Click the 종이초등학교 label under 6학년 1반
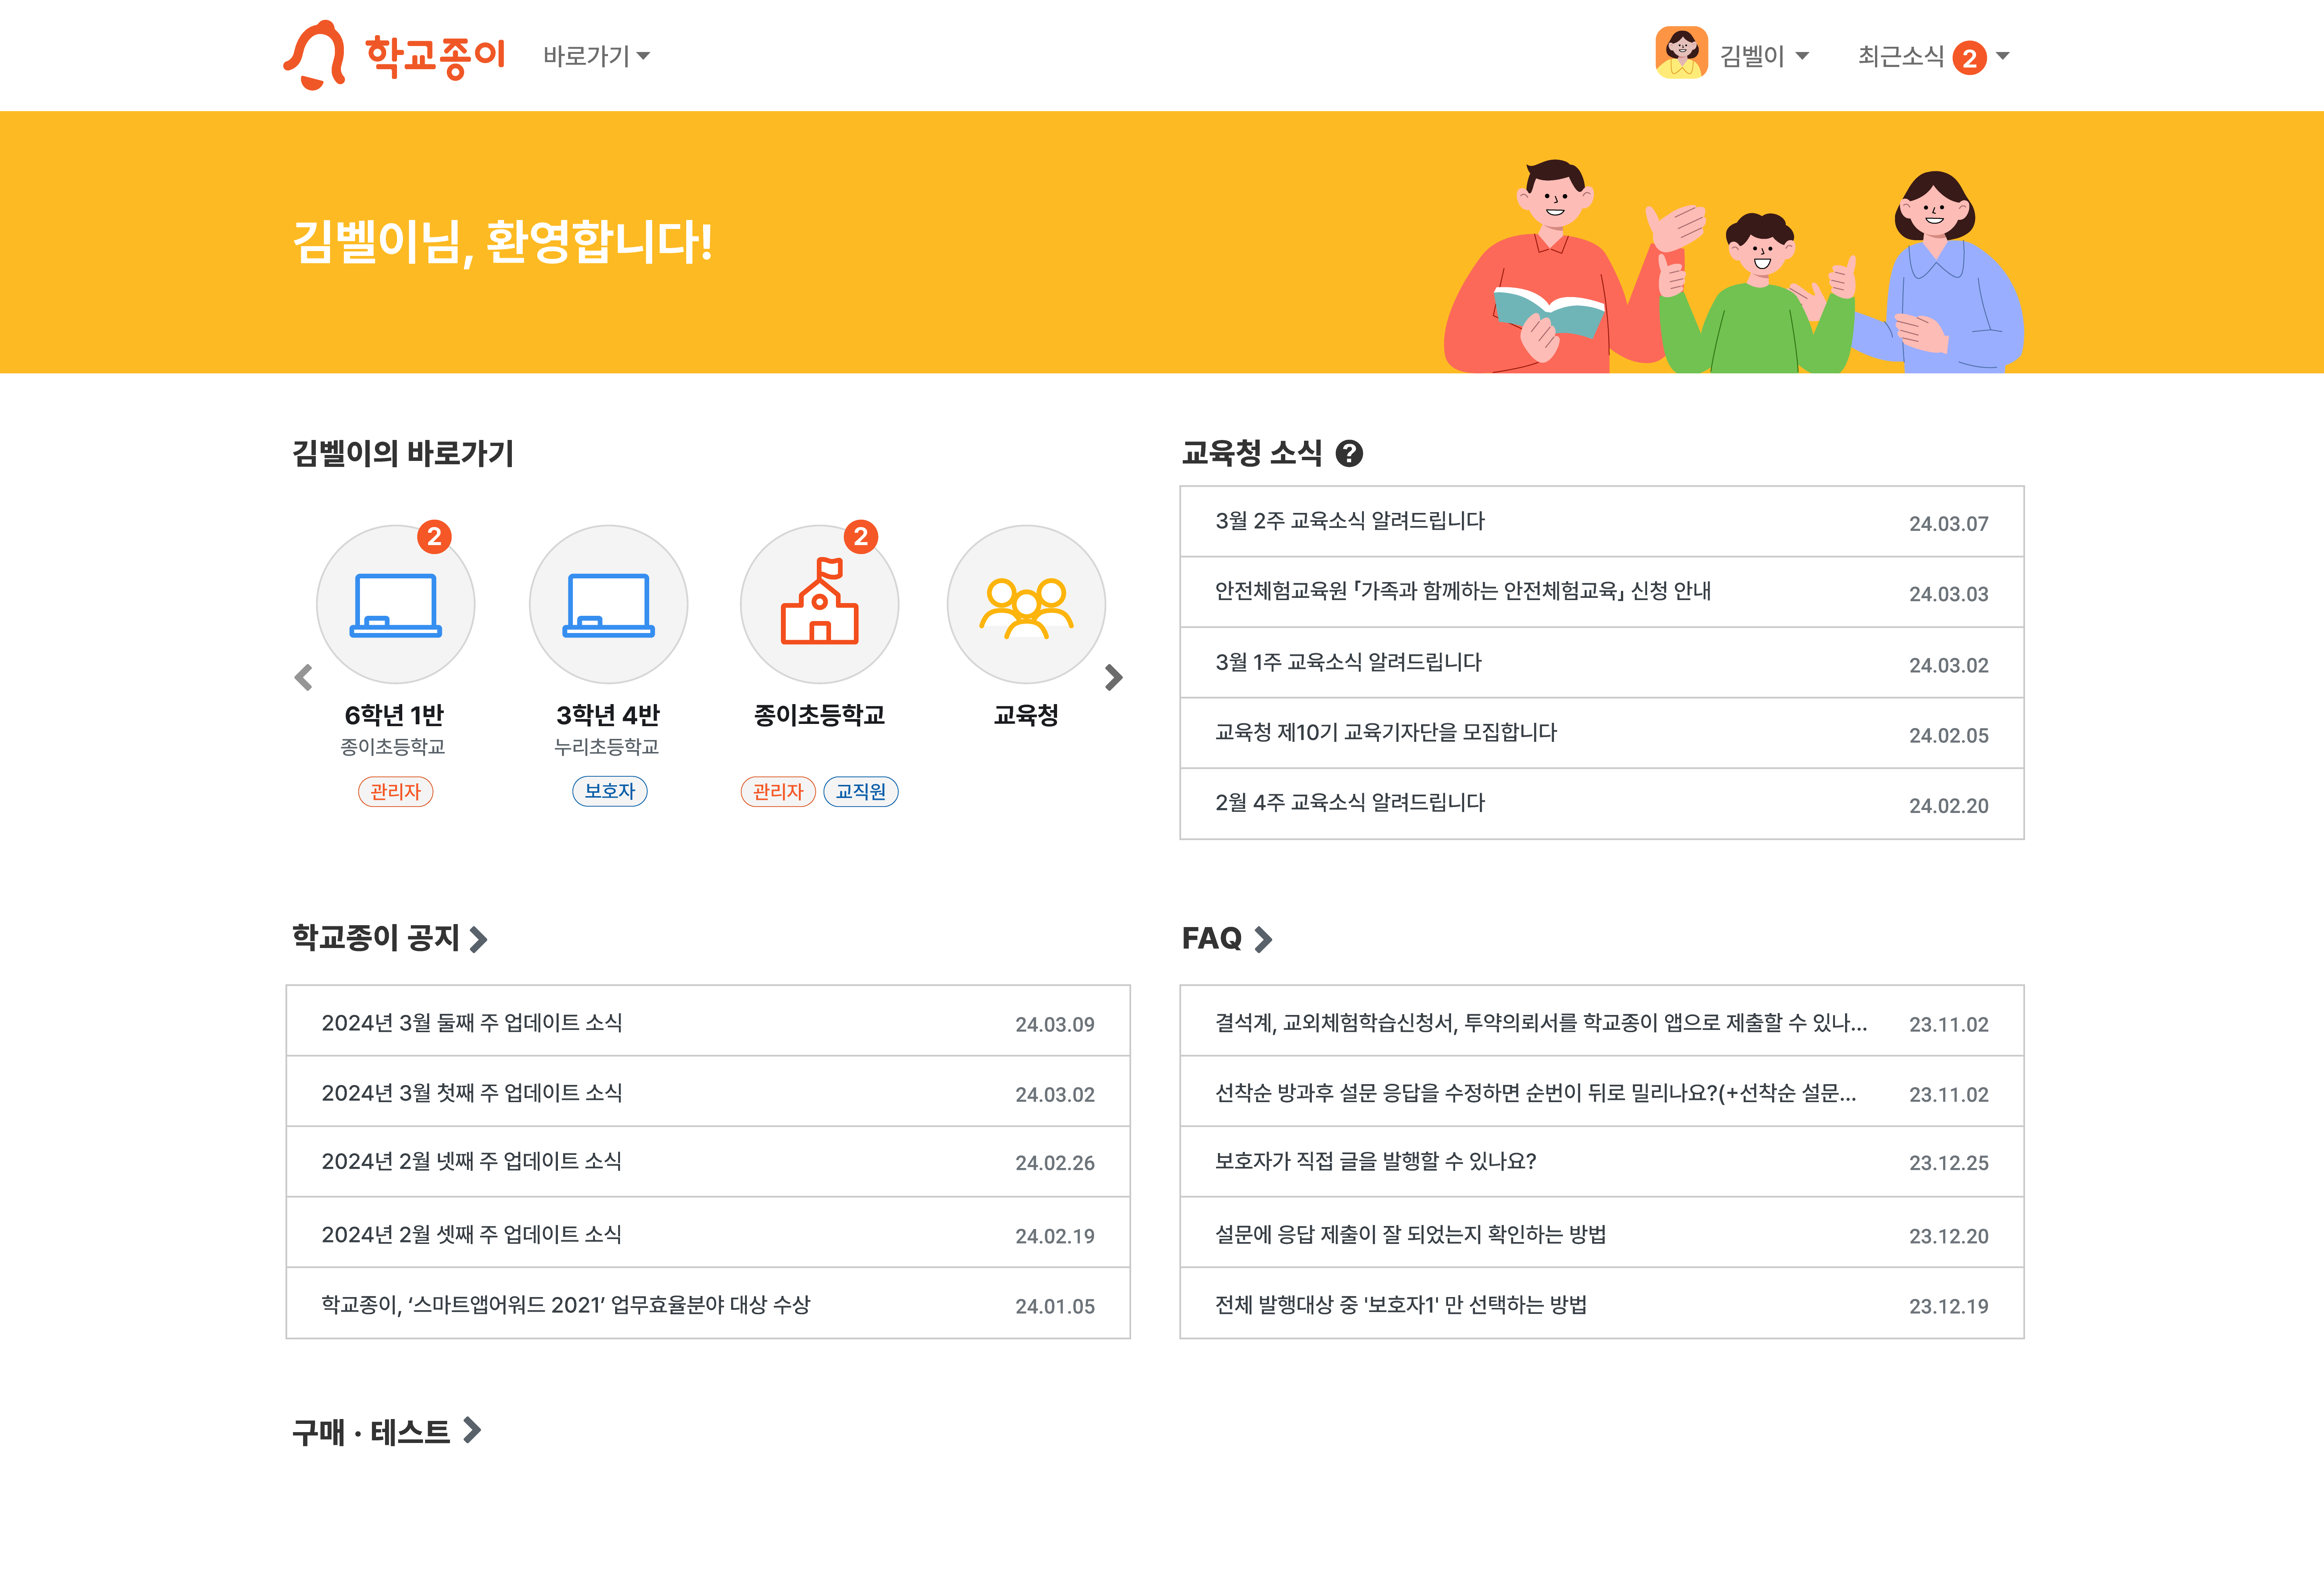2324x1587 pixels. pyautogui.click(x=393, y=747)
